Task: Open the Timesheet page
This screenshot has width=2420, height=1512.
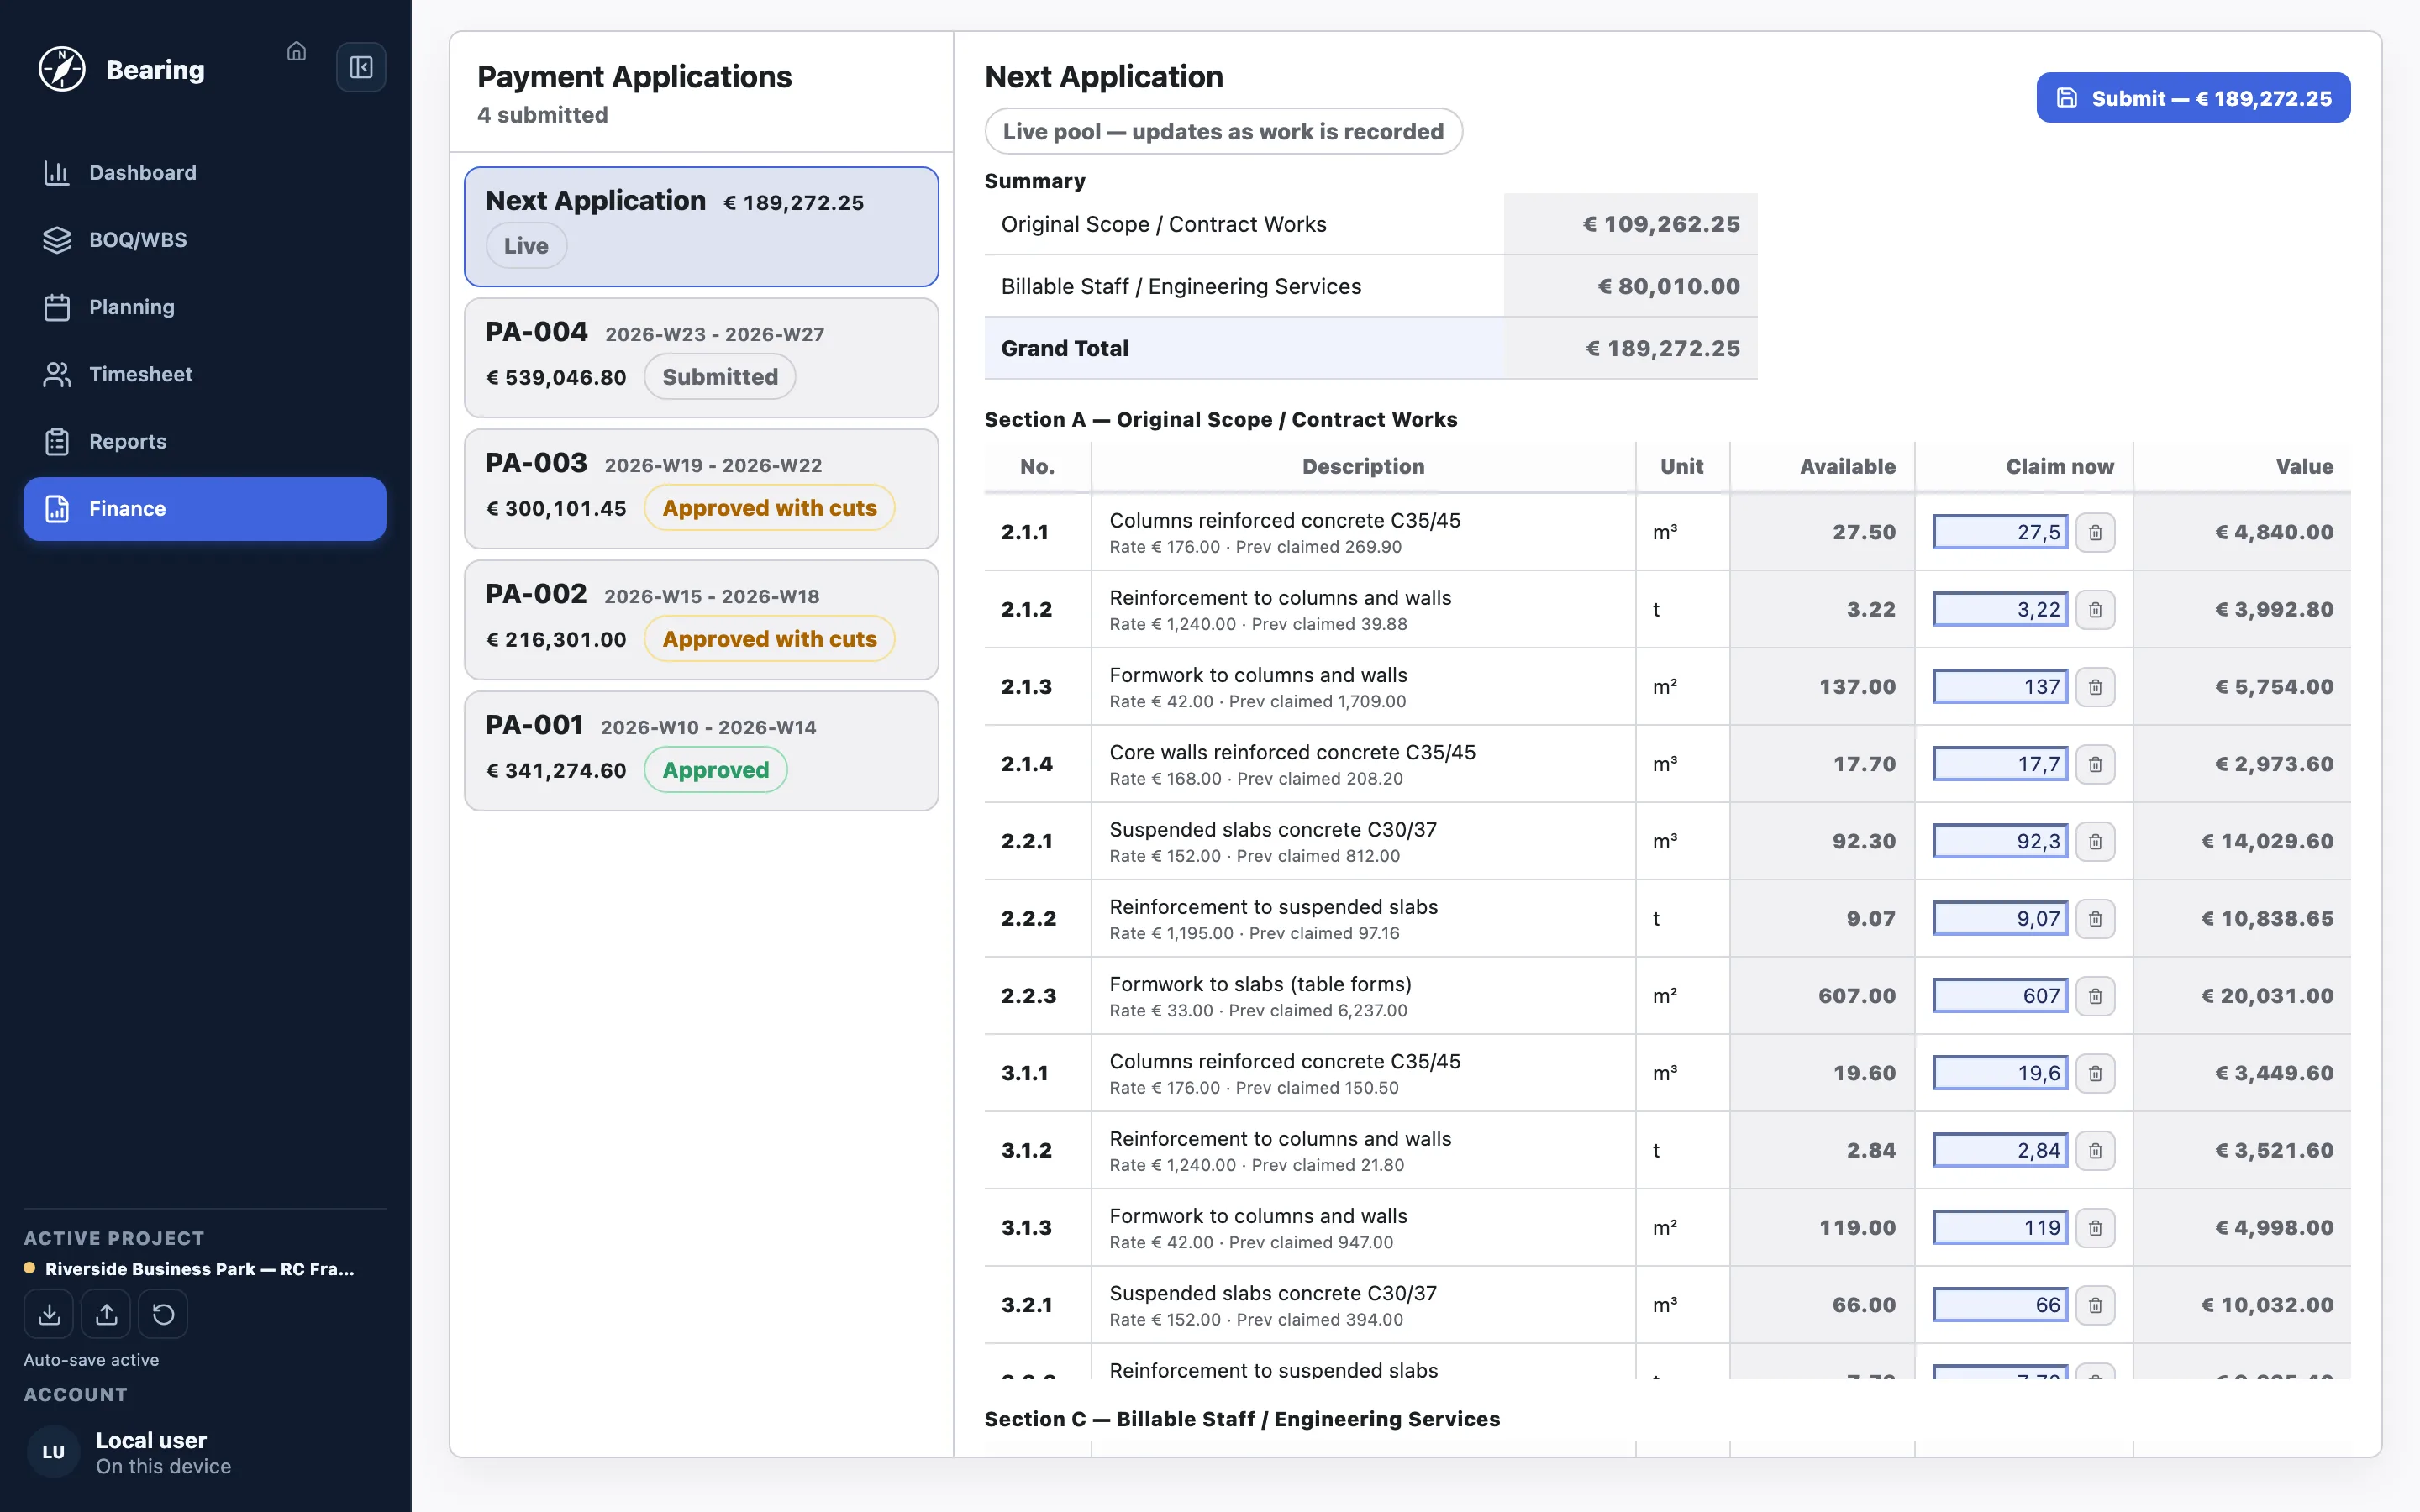Action: pos(205,374)
